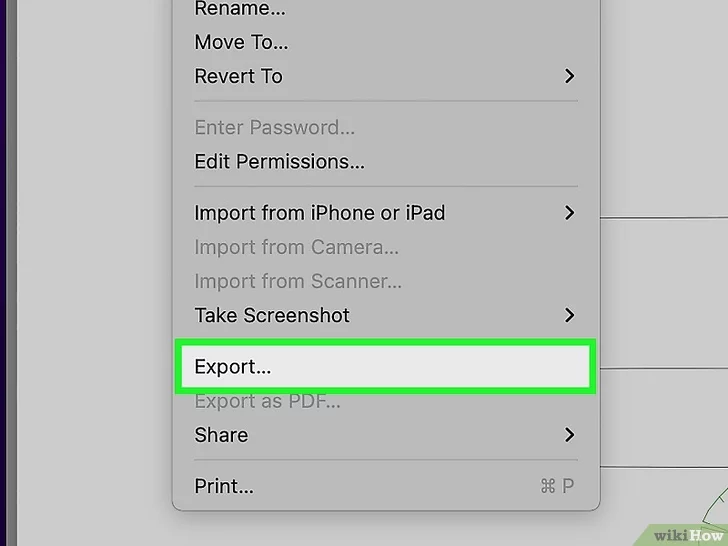Select Edit Permissions... in the menu
The height and width of the screenshot is (546, 728).
pyautogui.click(x=279, y=161)
